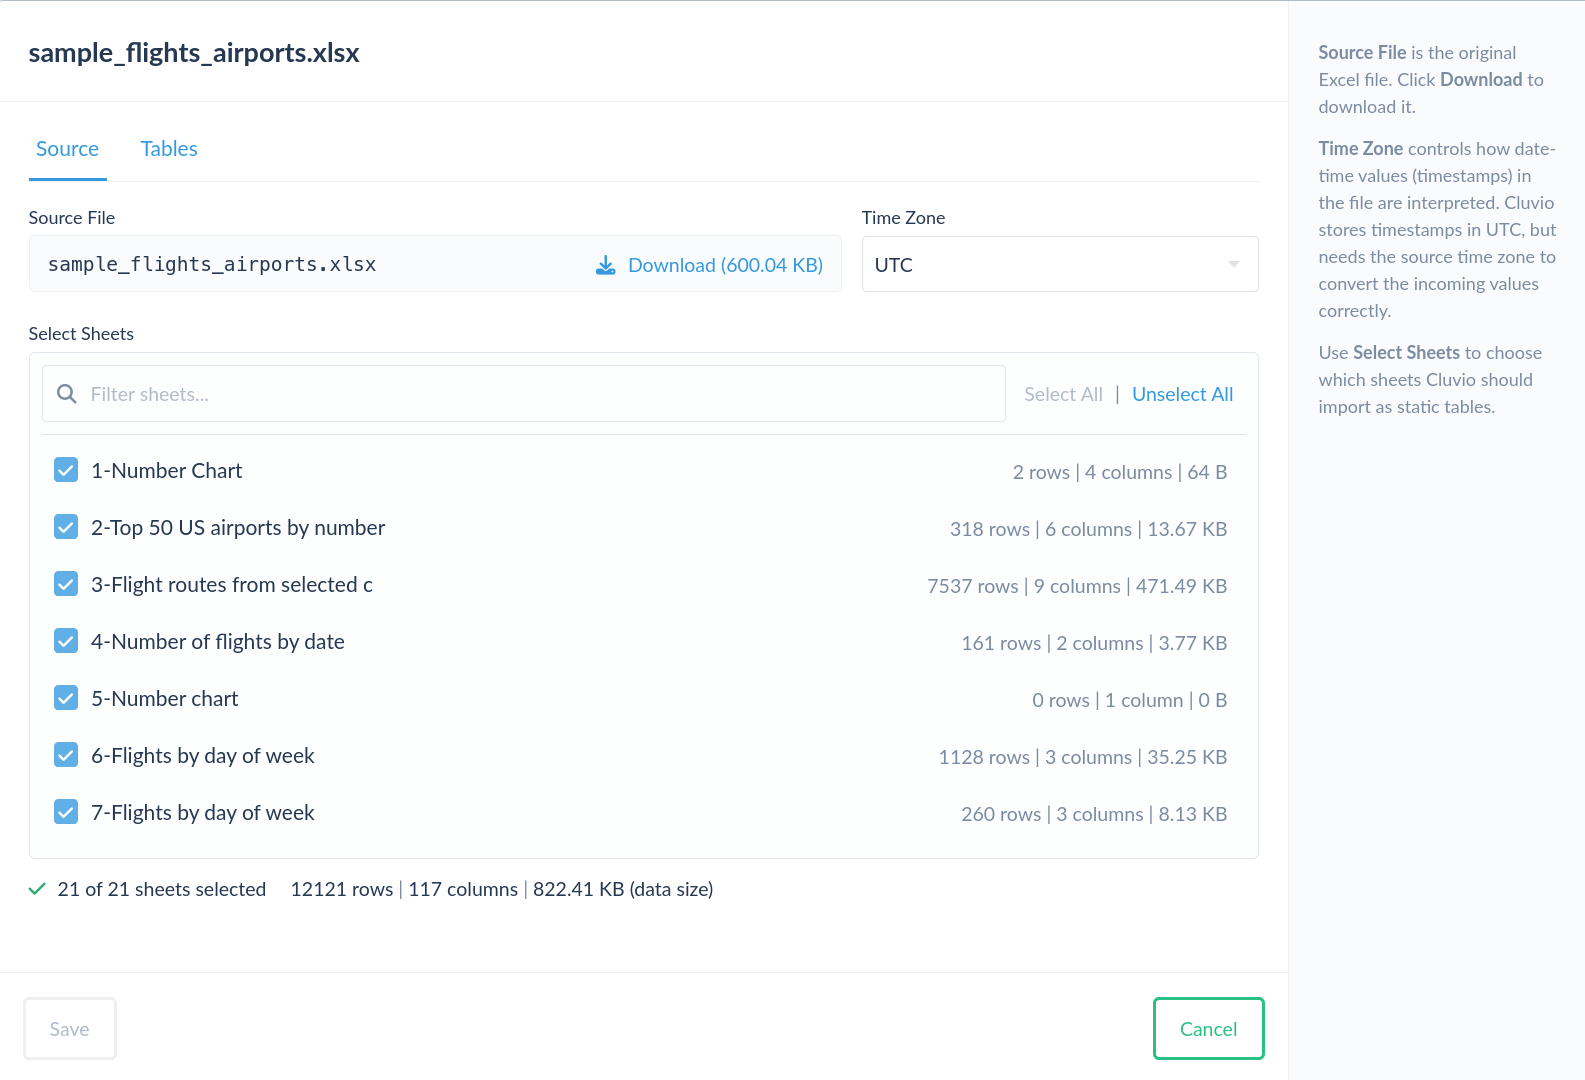Toggle the 3-Flight routes sheet checkbox
Image resolution: width=1585 pixels, height=1080 pixels.
66,584
